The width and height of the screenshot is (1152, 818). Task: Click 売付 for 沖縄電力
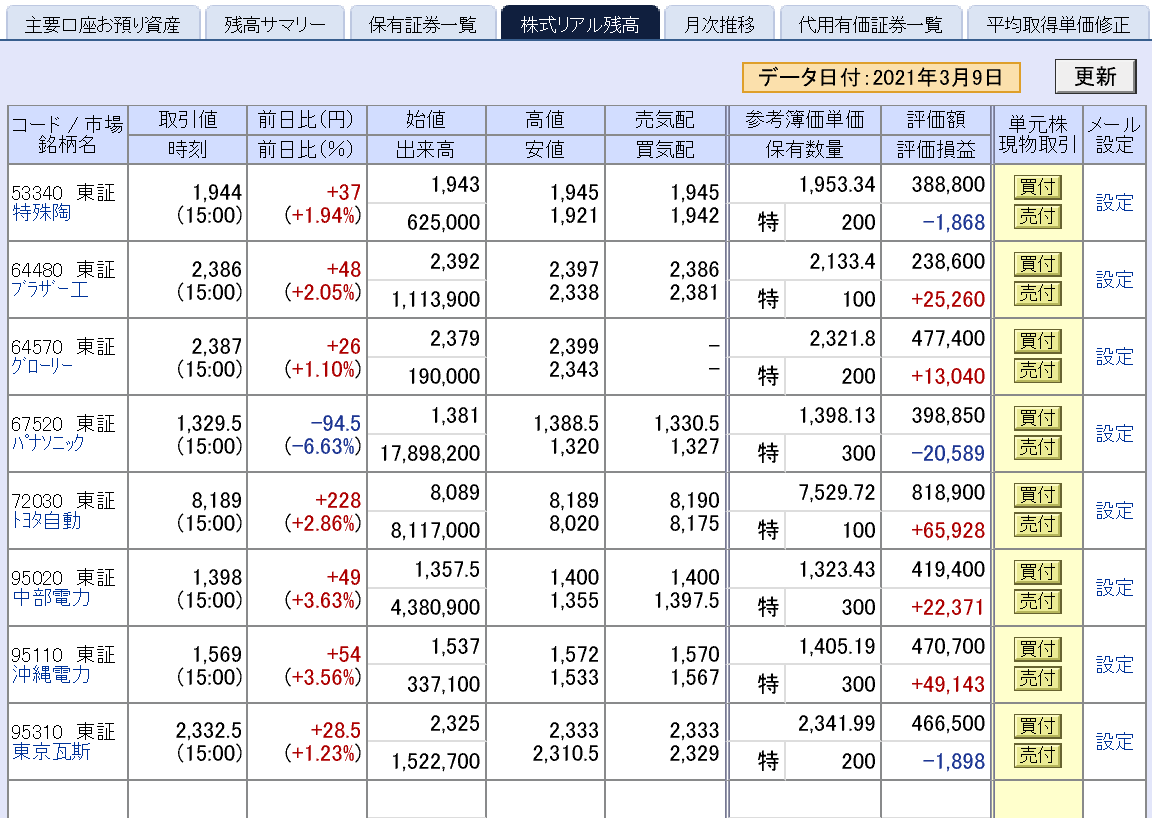[1037, 678]
